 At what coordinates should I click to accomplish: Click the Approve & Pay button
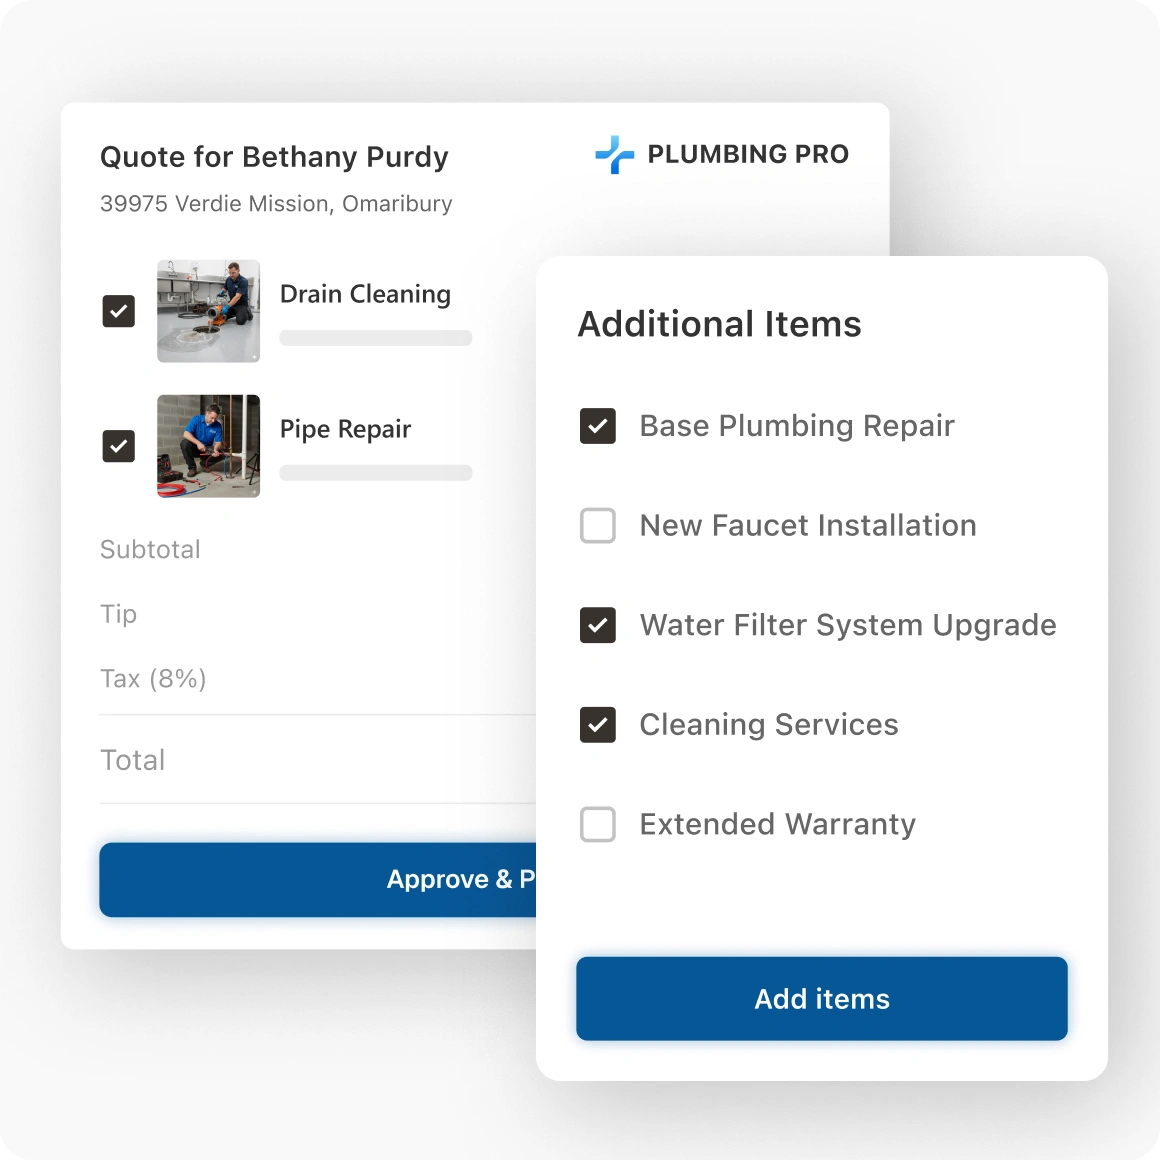coord(318,879)
